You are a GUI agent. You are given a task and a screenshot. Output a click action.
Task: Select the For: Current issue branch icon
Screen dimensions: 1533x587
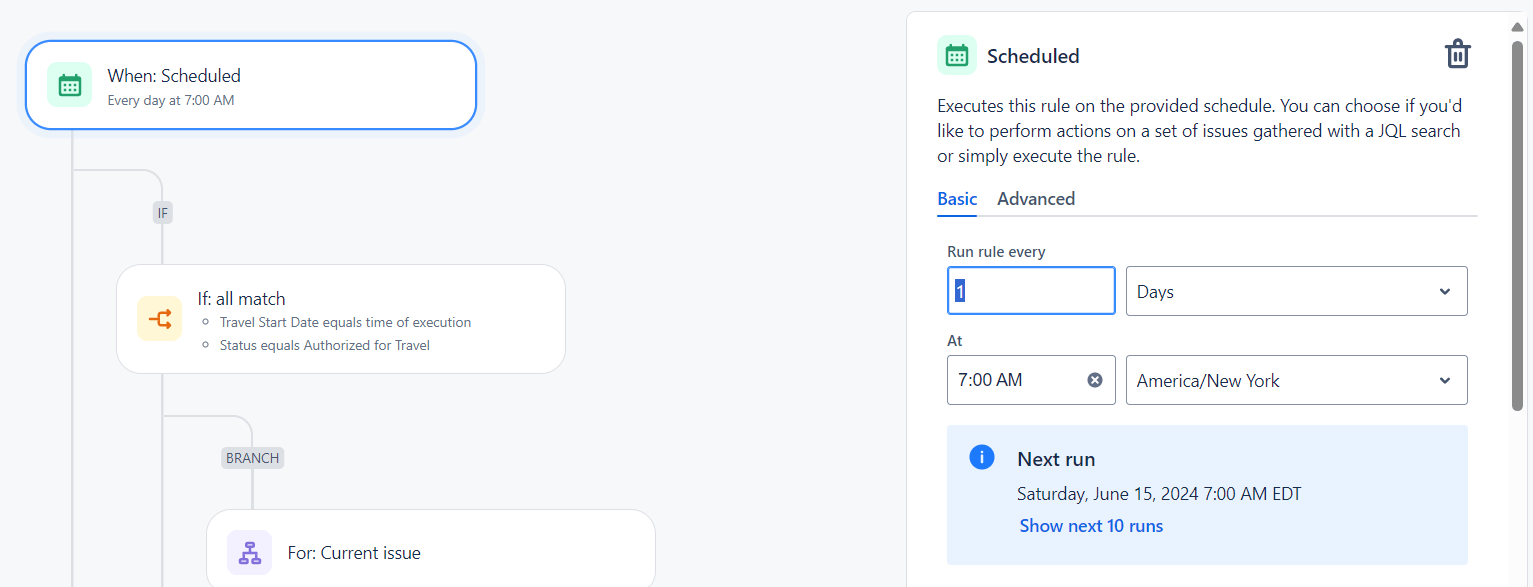pyautogui.click(x=249, y=552)
